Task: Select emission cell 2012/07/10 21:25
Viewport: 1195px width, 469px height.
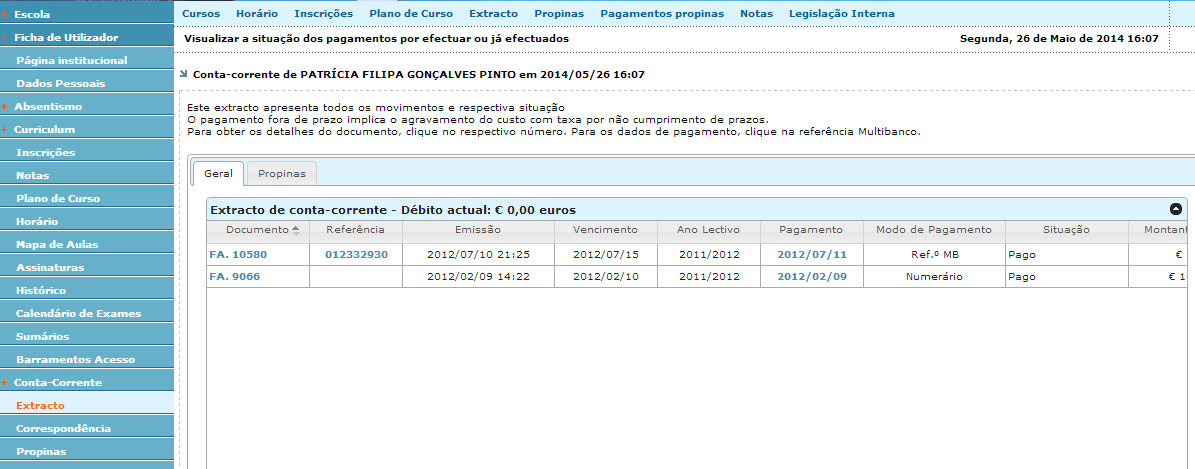Action: point(478,255)
